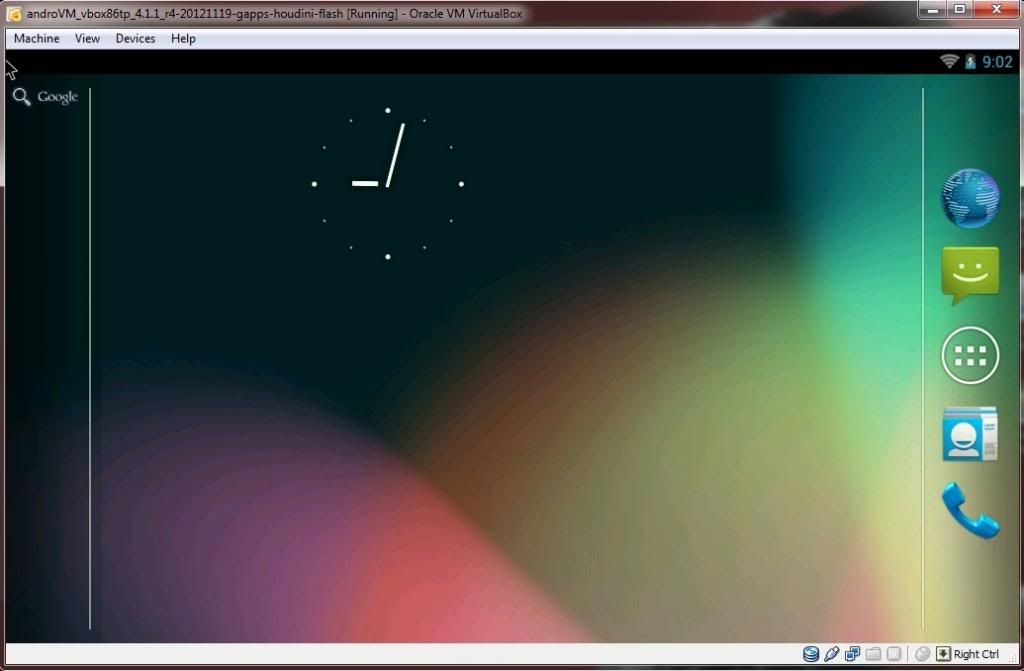This screenshot has width=1024, height=671.
Task: Open the Help menu
Action: (183, 39)
